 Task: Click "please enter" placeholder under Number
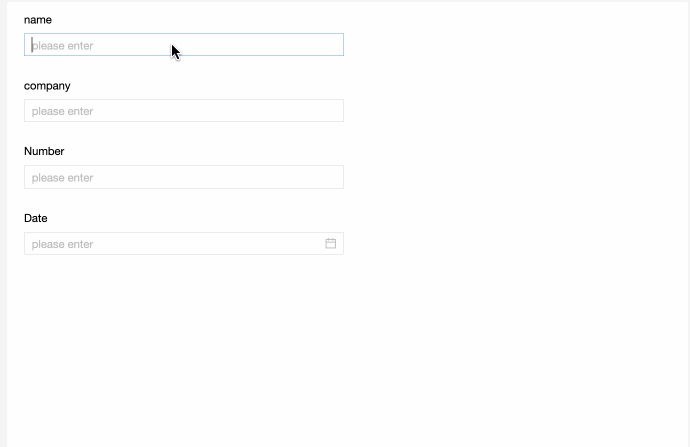62,178
